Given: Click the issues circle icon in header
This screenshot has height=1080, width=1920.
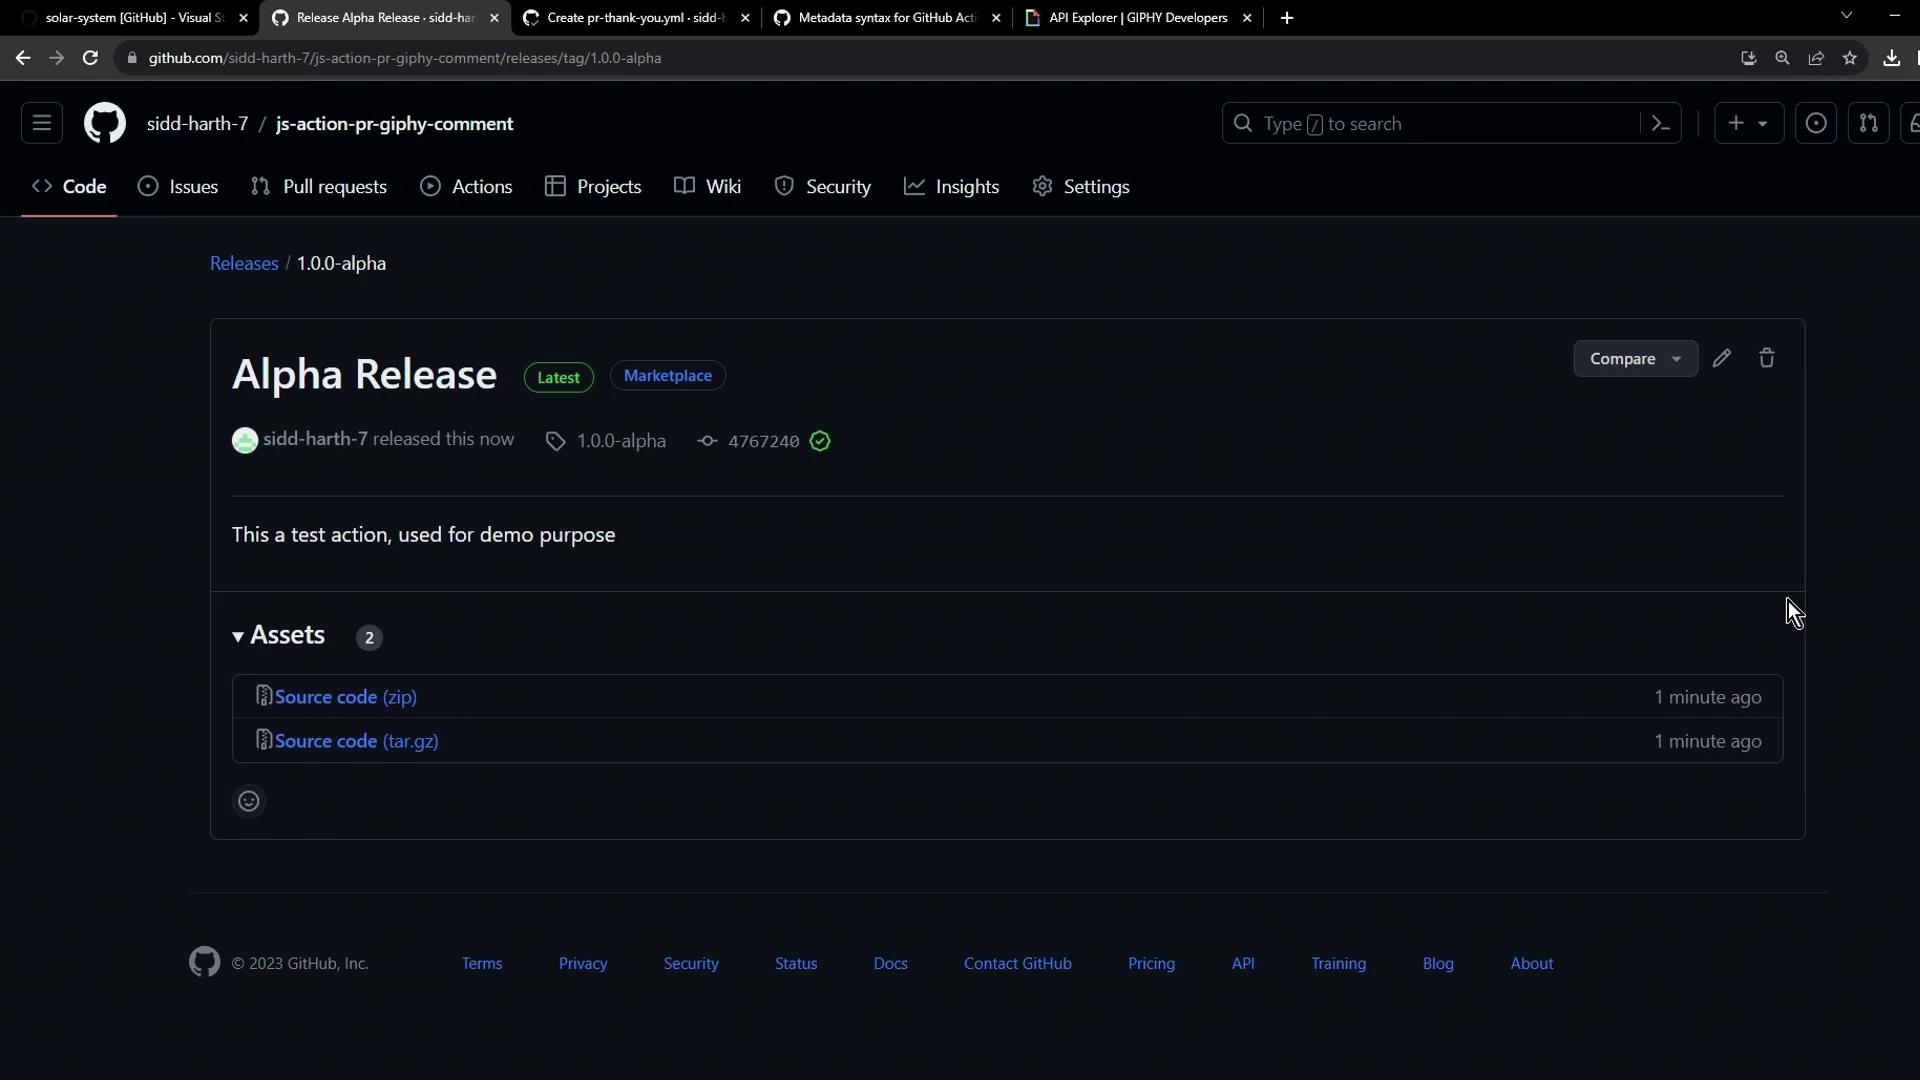Looking at the screenshot, I should [x=1816, y=123].
